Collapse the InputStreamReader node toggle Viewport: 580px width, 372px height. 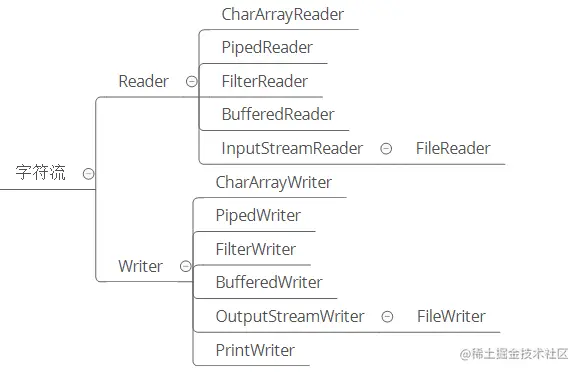[x=386, y=149]
